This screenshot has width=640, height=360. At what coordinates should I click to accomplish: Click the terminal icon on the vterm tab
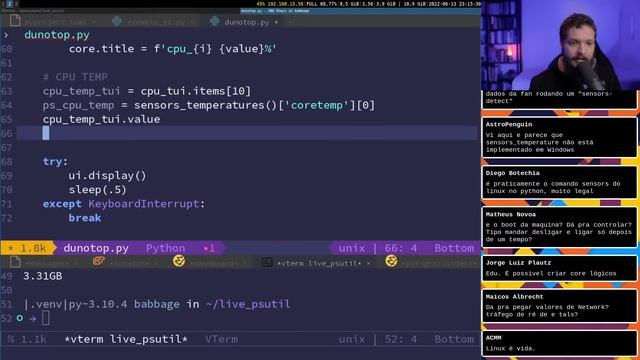click(x=267, y=263)
